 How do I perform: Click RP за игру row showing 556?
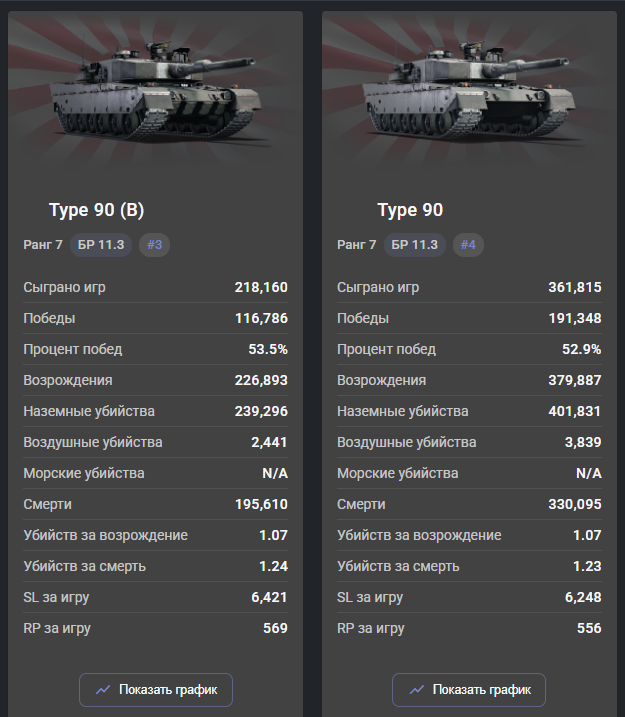click(469, 628)
